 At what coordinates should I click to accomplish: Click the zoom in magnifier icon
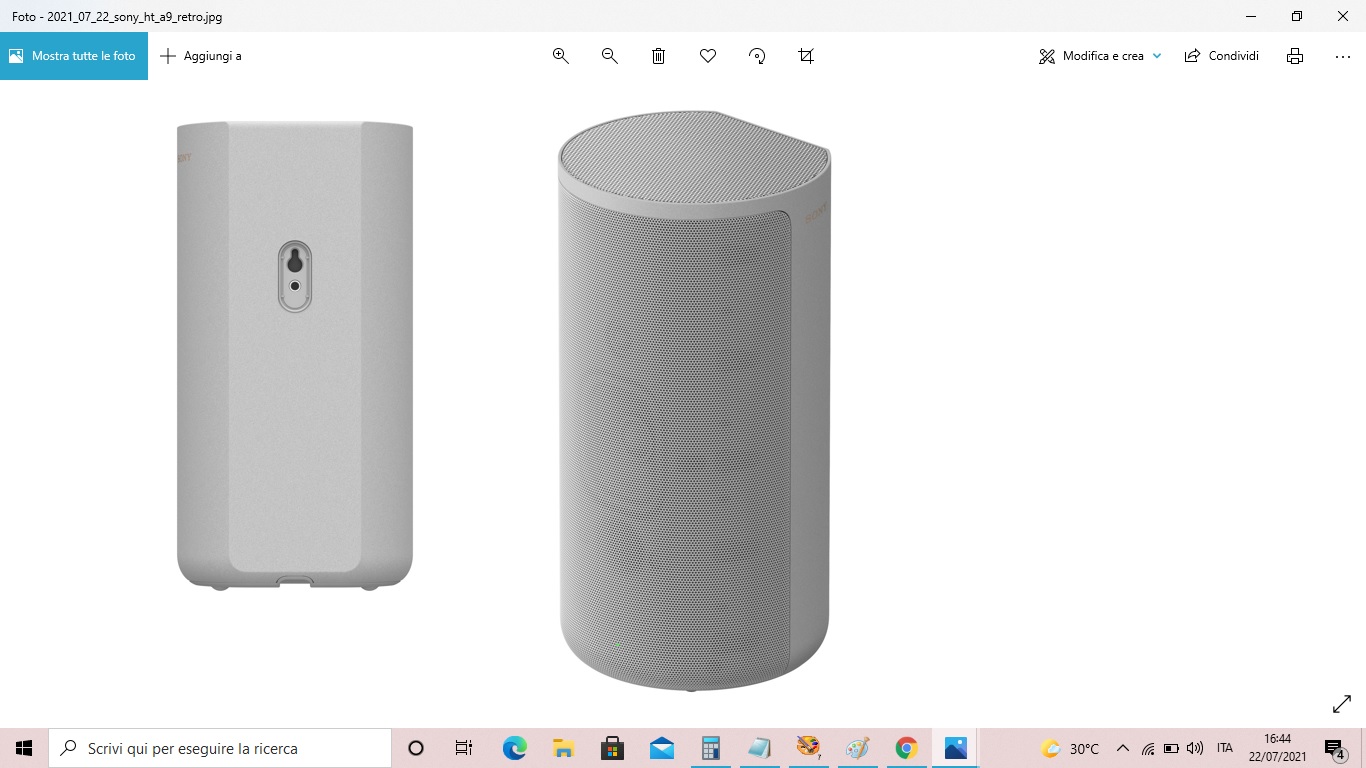[561, 56]
